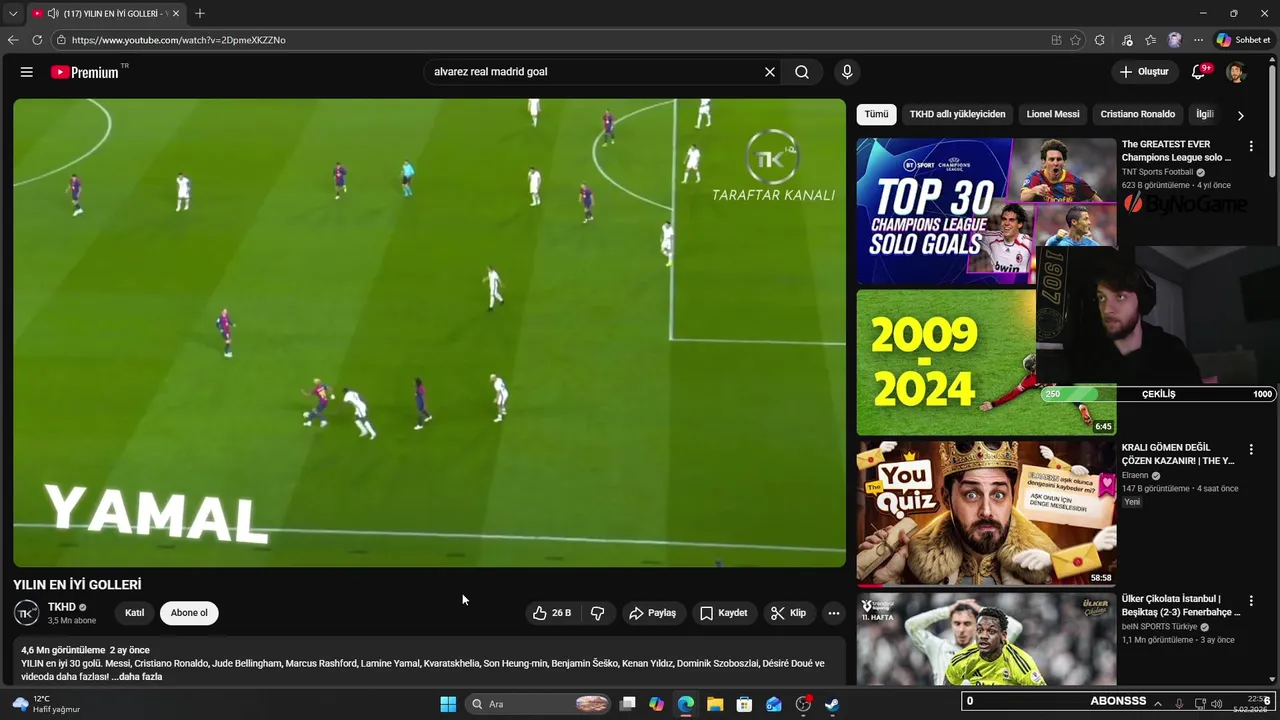
Task: Clear the search query with the X
Action: [770, 72]
